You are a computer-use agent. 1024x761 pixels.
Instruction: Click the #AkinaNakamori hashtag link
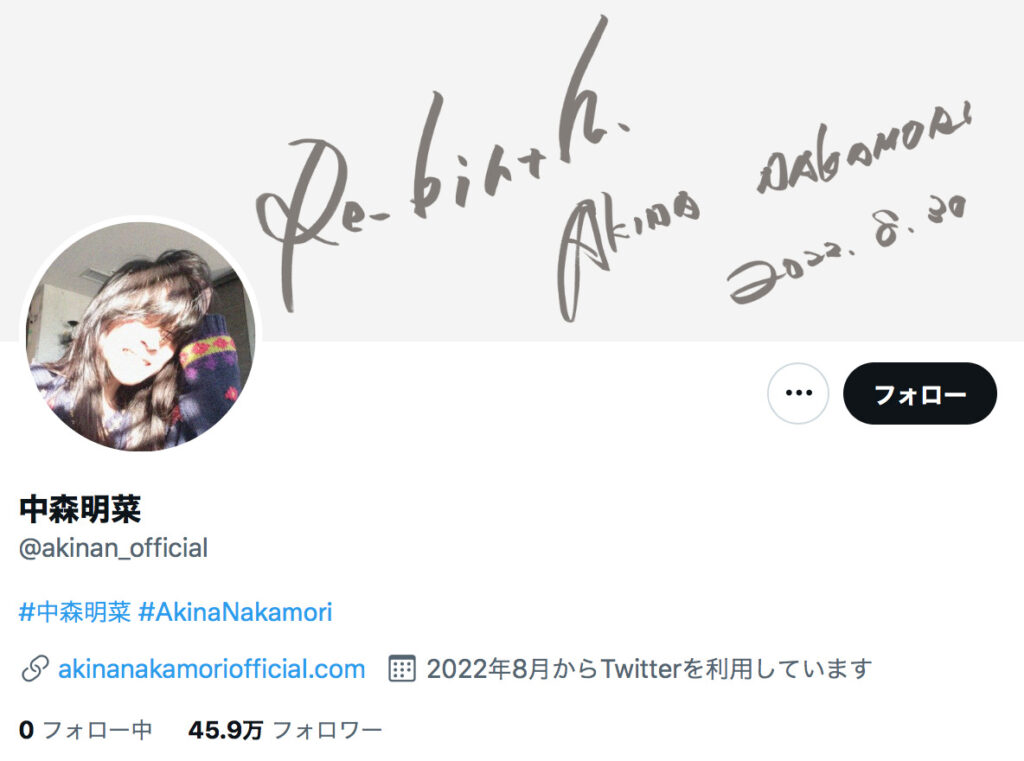tap(236, 612)
